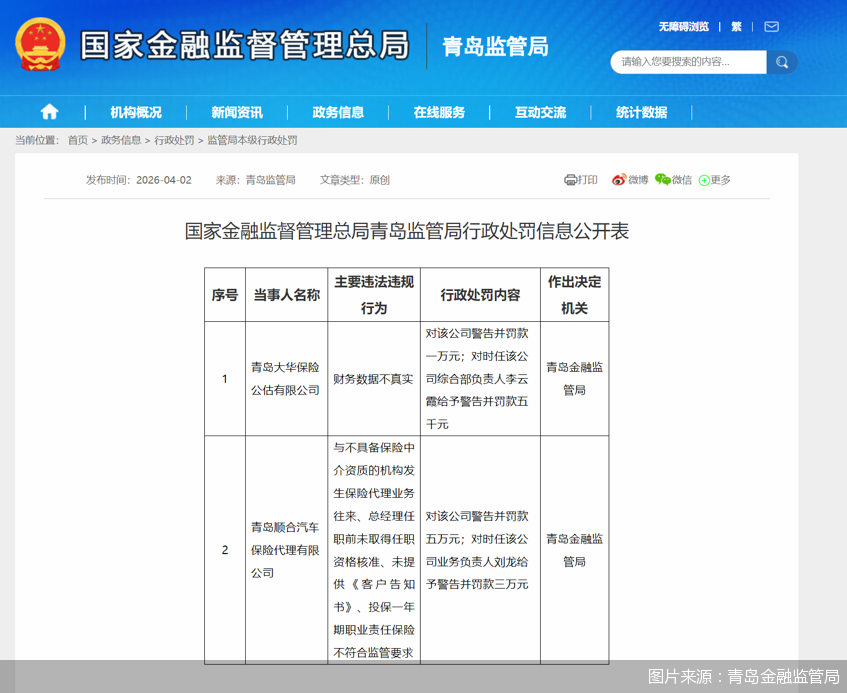
Task: Toggle traditional Chinese with the 繁 switch
Action: tap(736, 26)
